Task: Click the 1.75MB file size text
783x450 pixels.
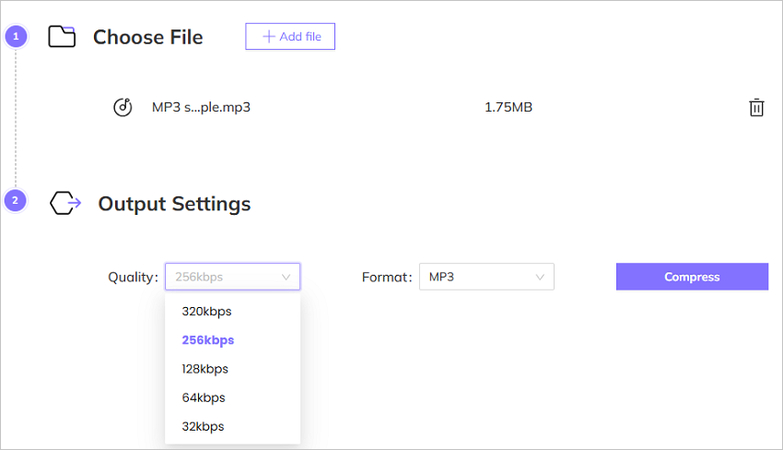Action: coord(508,107)
